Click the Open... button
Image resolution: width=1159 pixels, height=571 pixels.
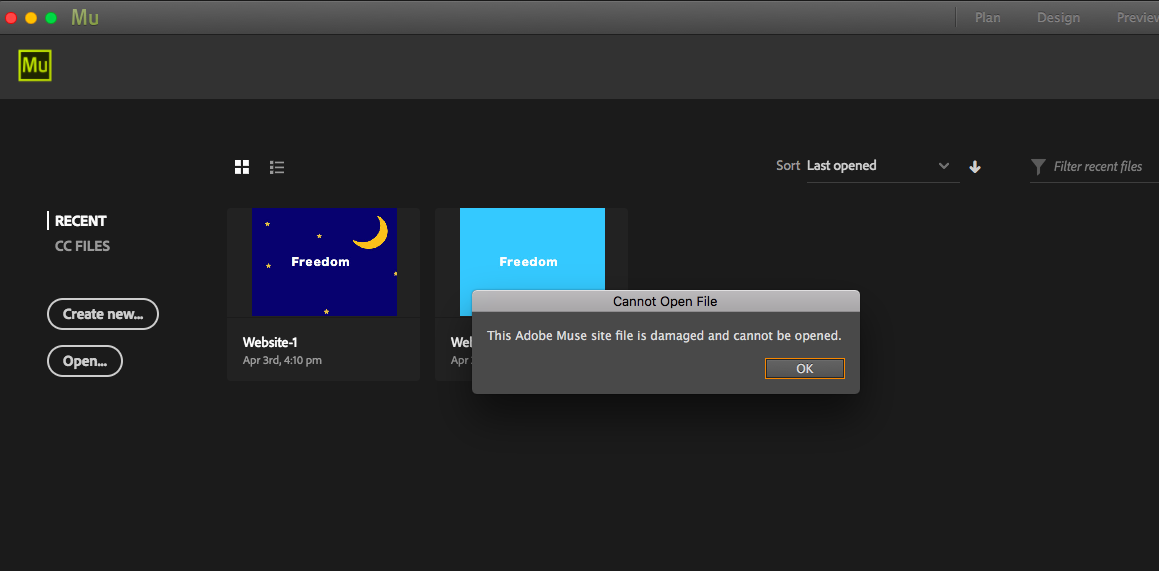85,361
